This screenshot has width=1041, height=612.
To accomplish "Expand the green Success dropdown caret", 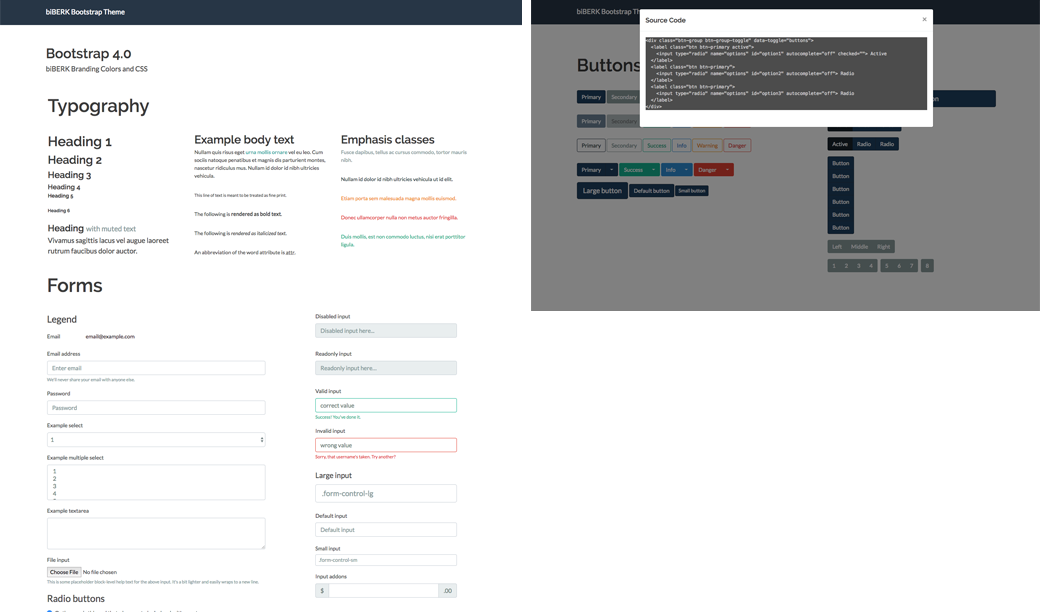I will pyautogui.click(x=652, y=170).
